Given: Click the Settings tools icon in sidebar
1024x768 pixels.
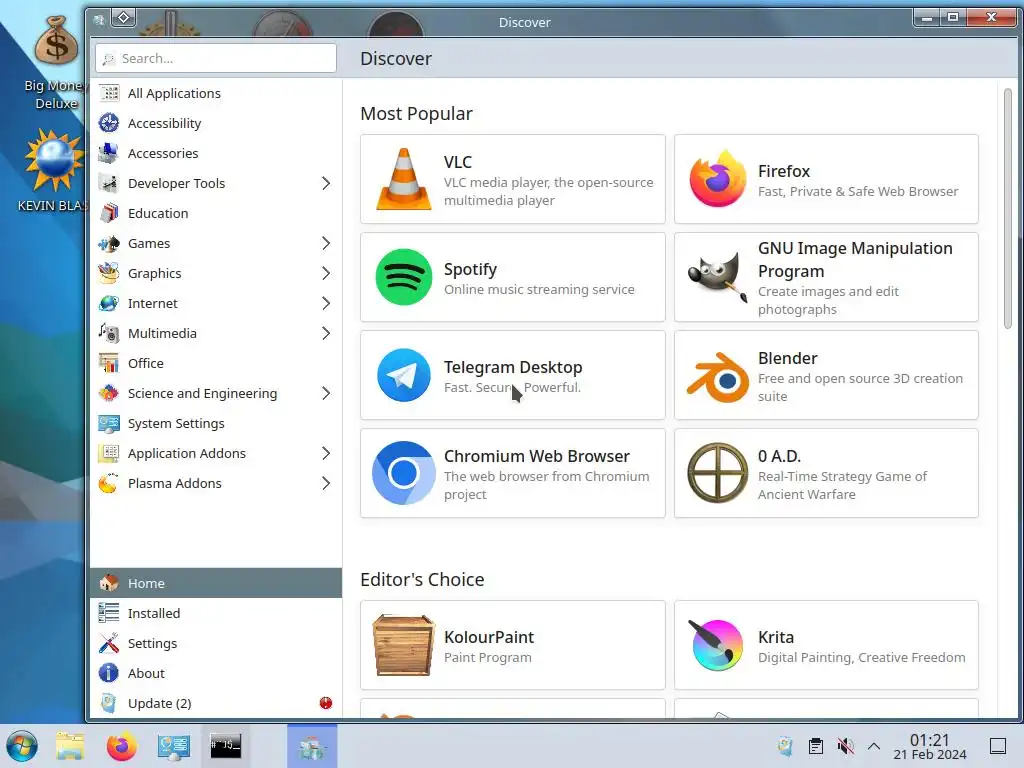Looking at the screenshot, I should [109, 643].
